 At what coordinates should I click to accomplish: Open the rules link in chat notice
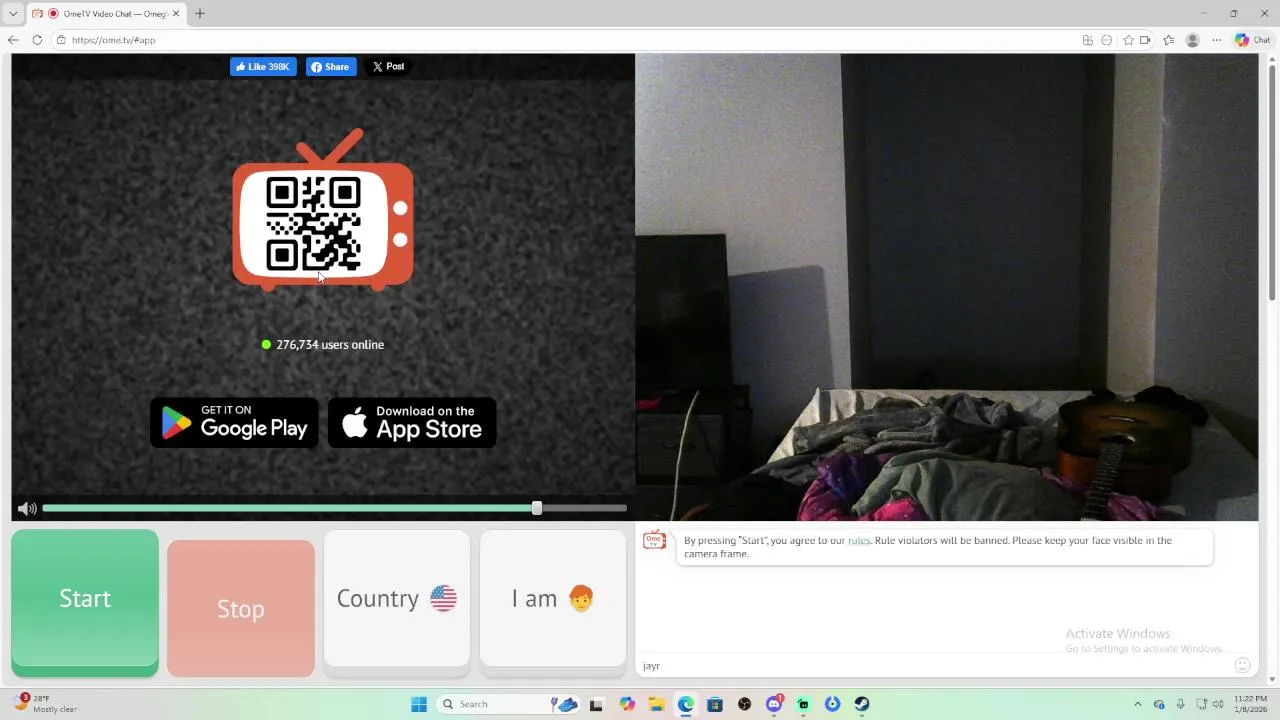coord(859,540)
